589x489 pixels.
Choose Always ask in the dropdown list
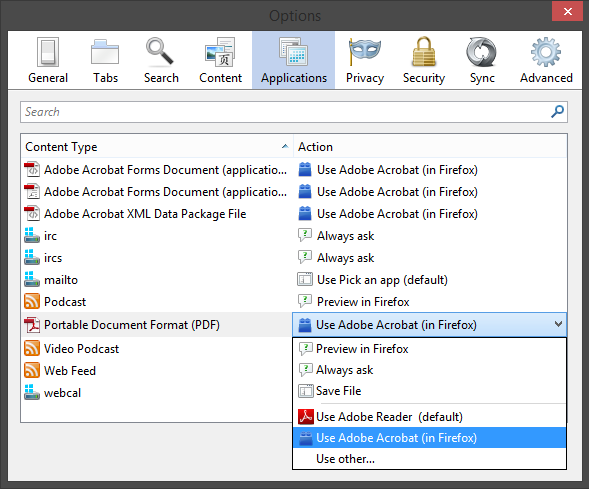click(429, 370)
